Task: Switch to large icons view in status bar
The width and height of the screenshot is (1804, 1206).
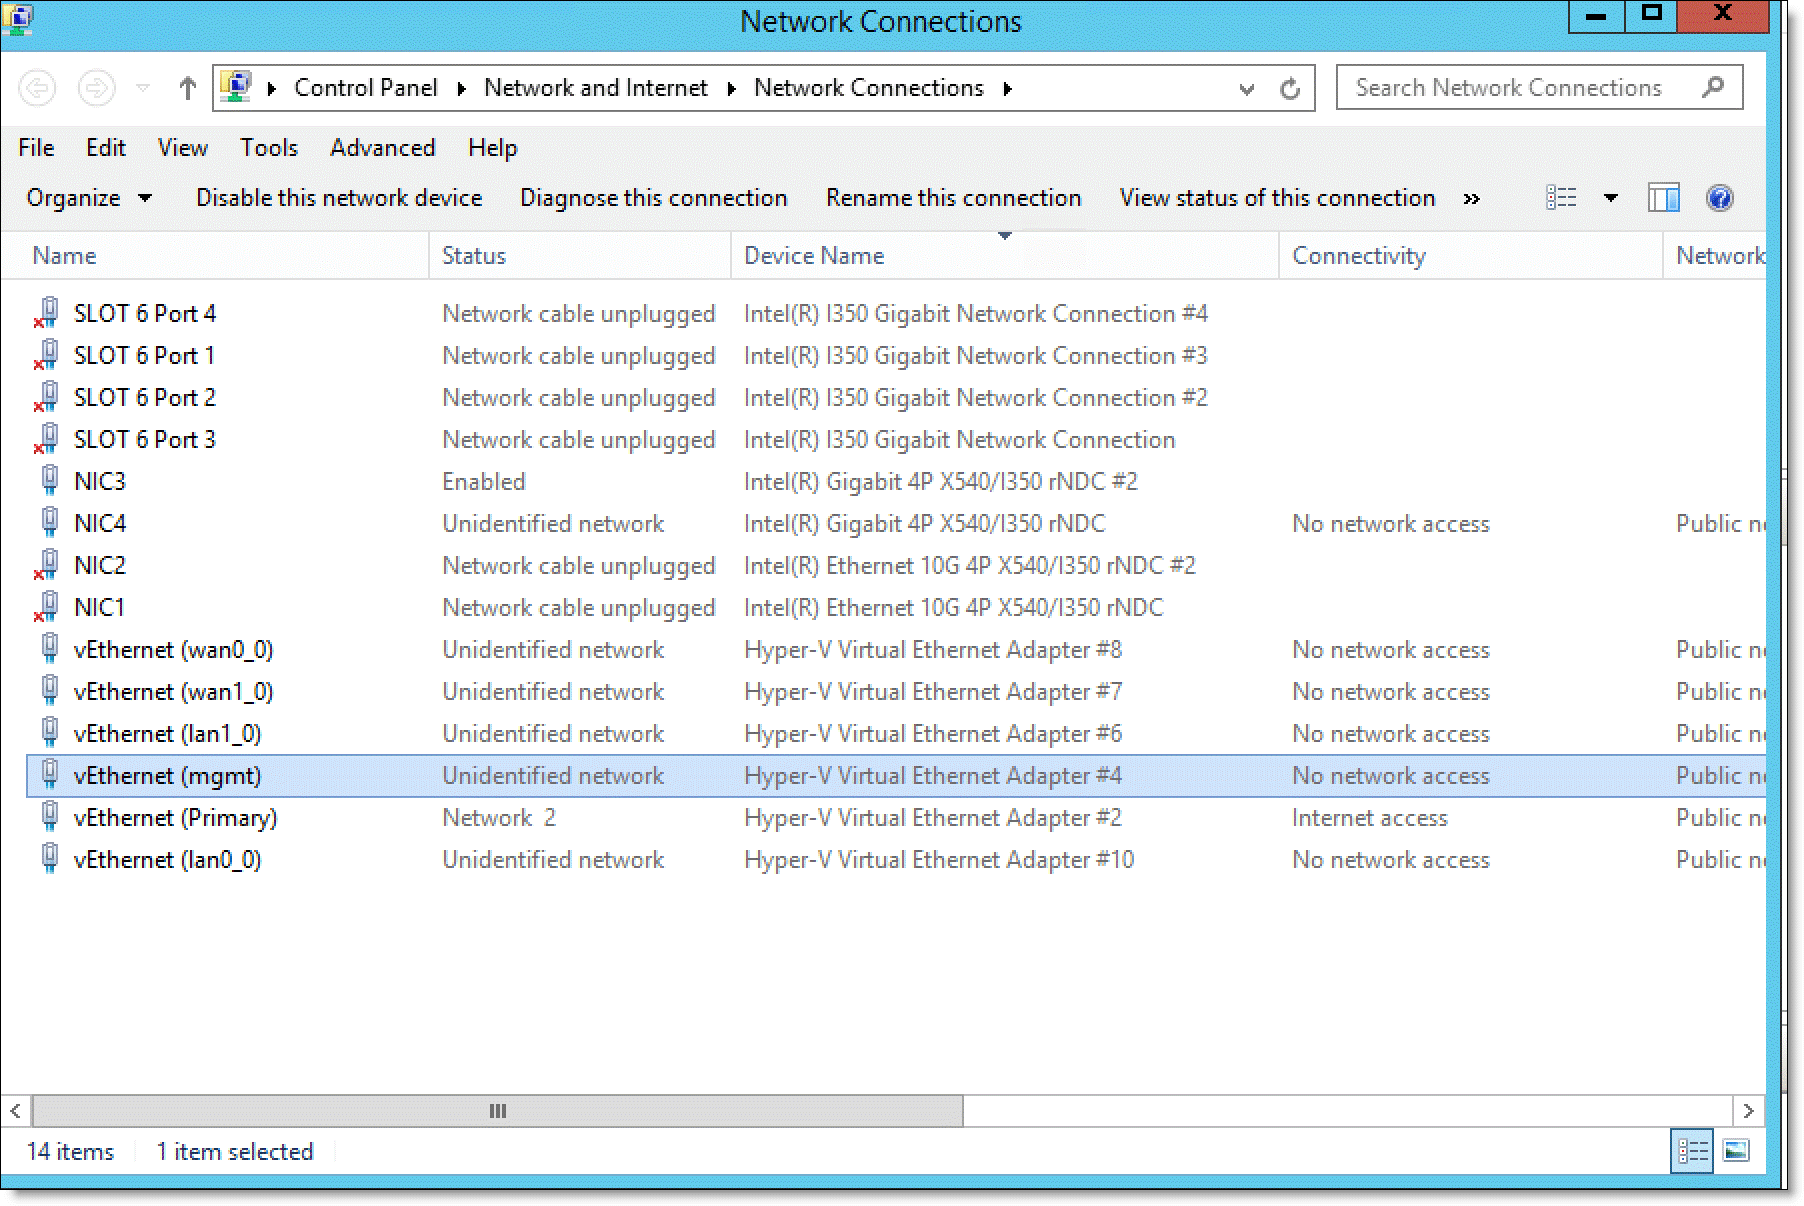Action: [x=1736, y=1151]
